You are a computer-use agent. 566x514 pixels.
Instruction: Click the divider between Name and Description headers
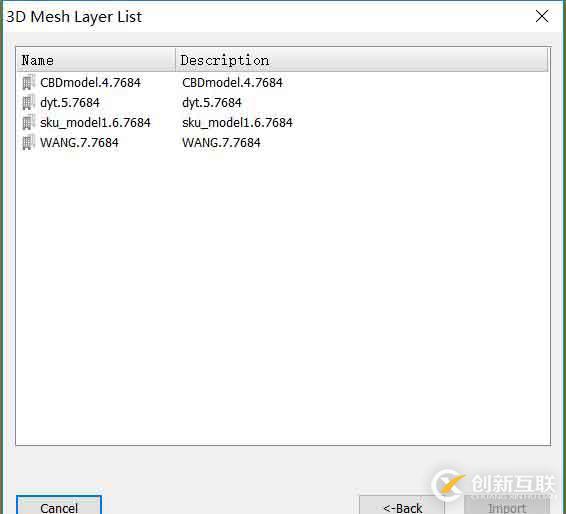[175, 60]
